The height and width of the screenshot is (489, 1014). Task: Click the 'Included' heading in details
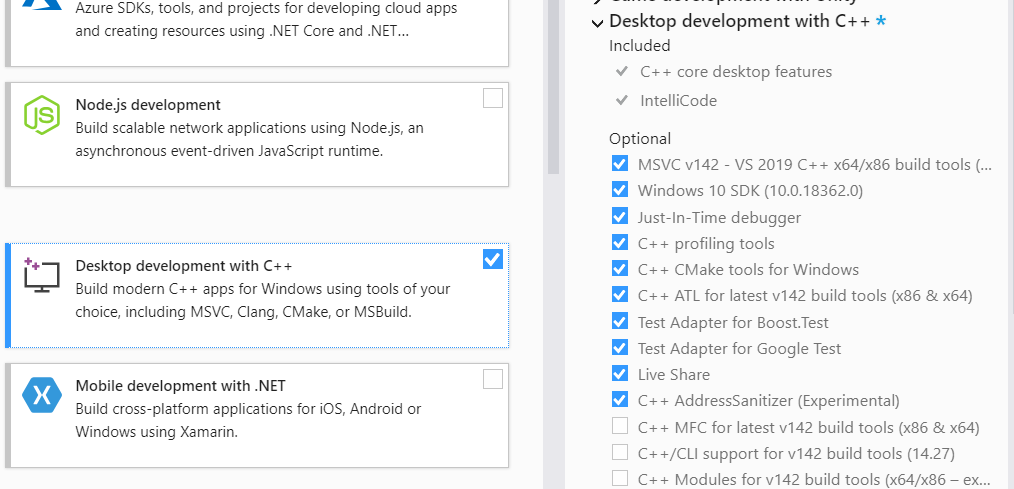coord(640,45)
